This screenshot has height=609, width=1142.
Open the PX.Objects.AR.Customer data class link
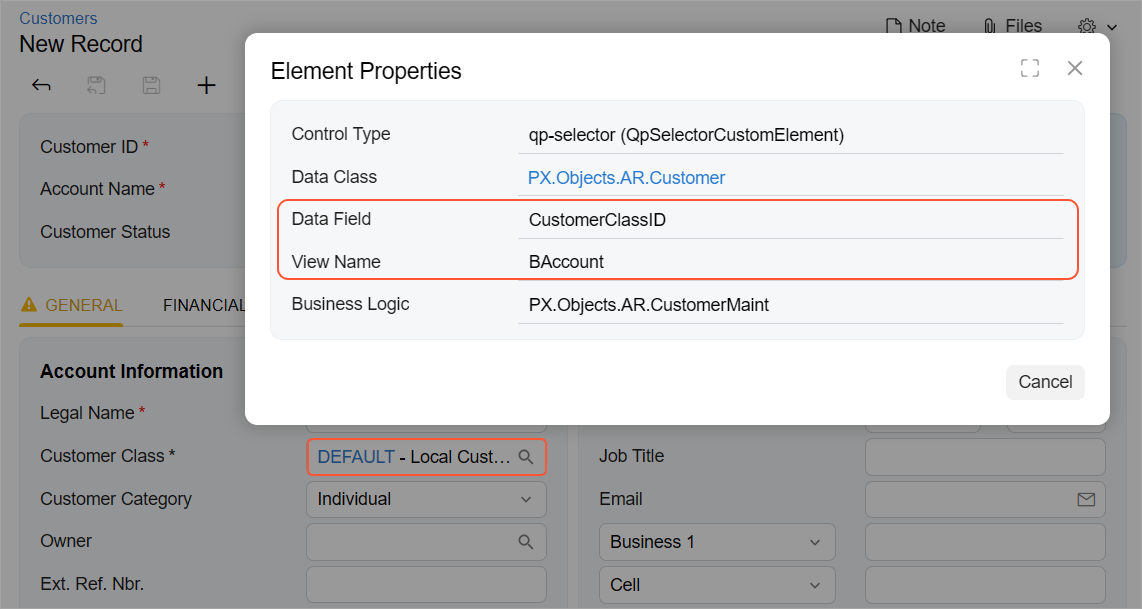[x=627, y=178]
